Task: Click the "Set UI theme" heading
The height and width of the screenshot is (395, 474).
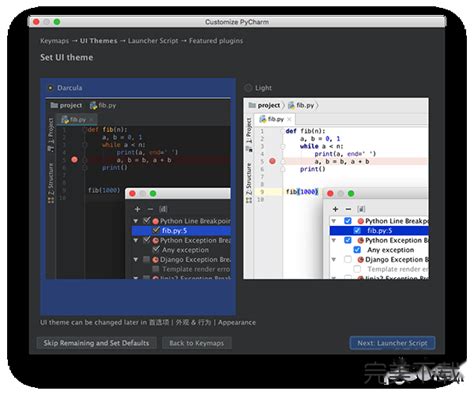Action: (67, 57)
